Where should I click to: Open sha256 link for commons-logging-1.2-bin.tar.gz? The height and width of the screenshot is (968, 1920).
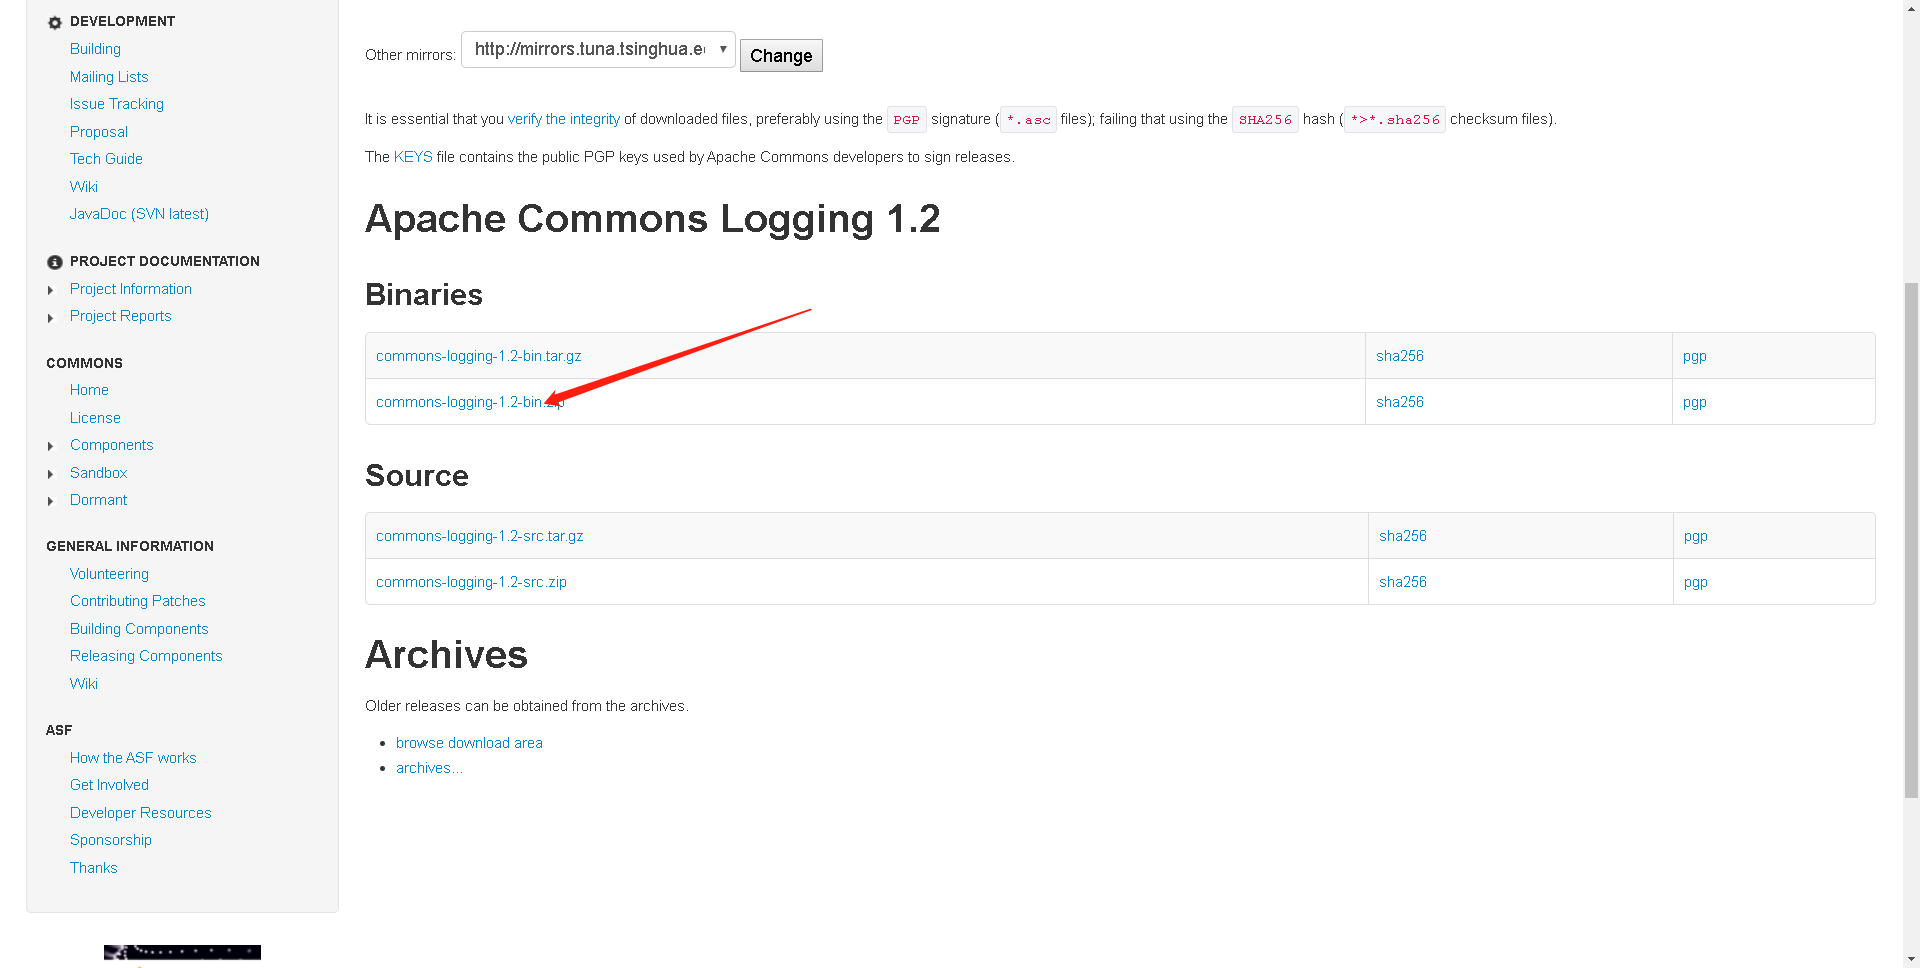pyautogui.click(x=1399, y=356)
